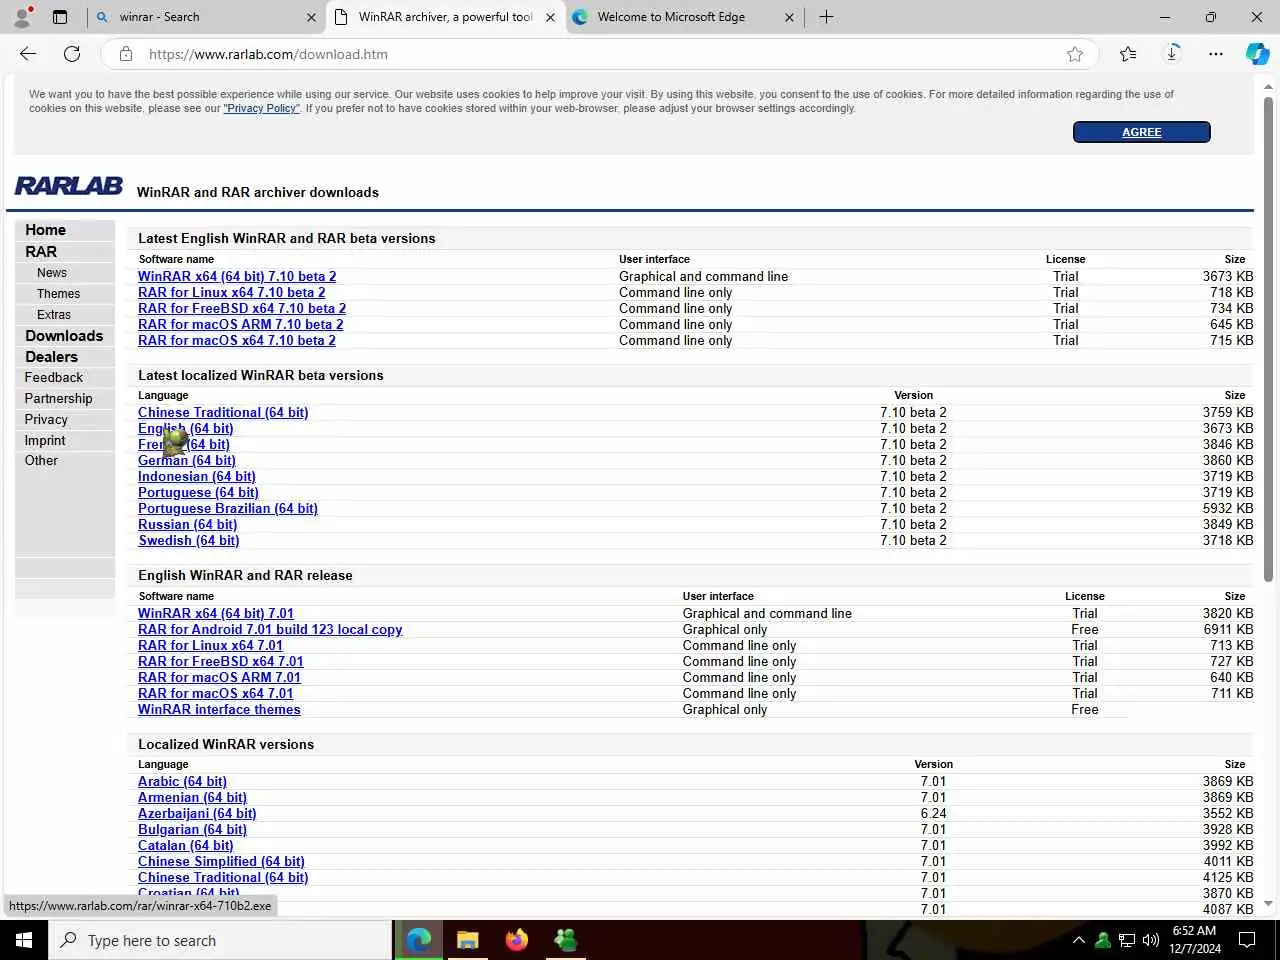Select the WinRAR archiver tab

point(445,17)
